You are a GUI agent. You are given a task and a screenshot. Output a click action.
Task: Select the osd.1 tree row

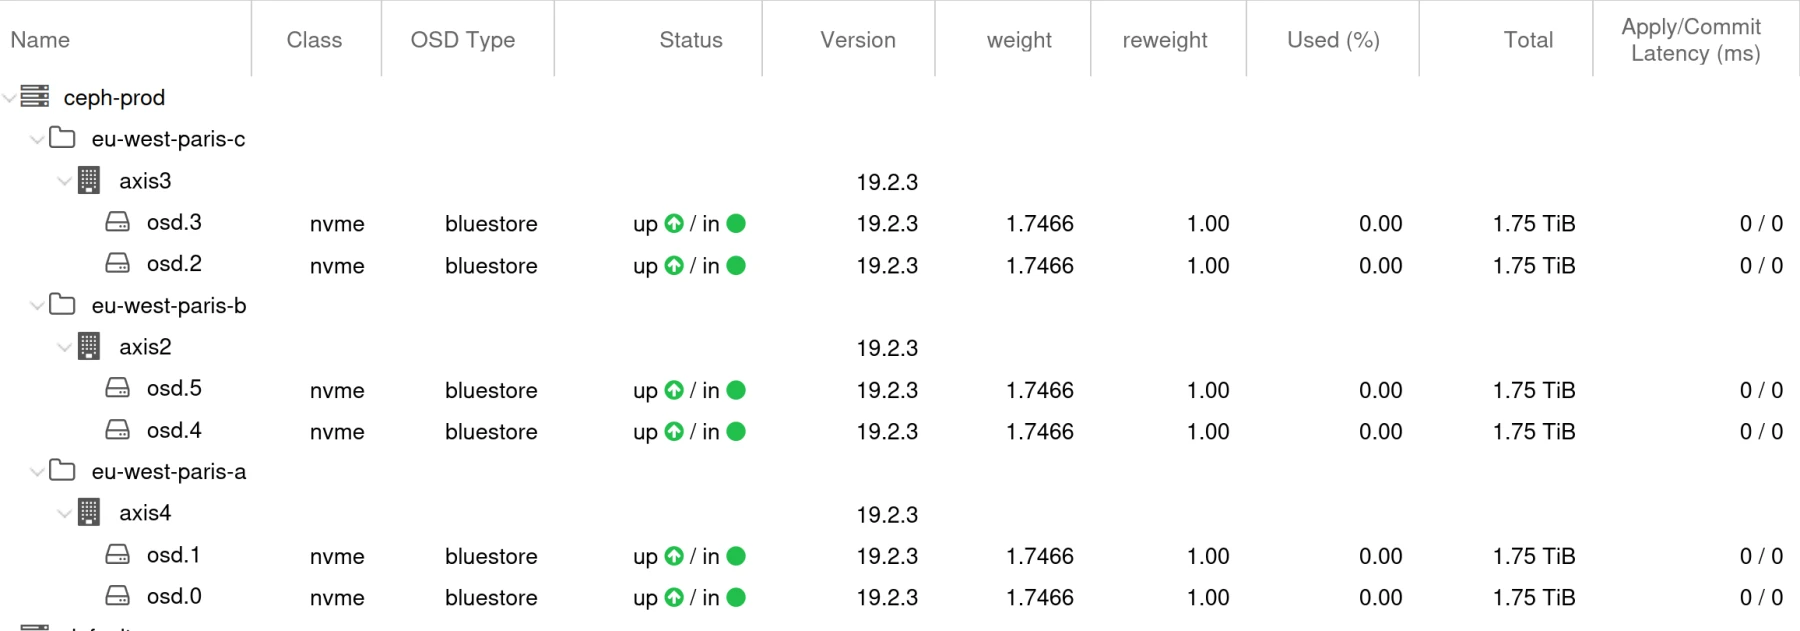[173, 555]
